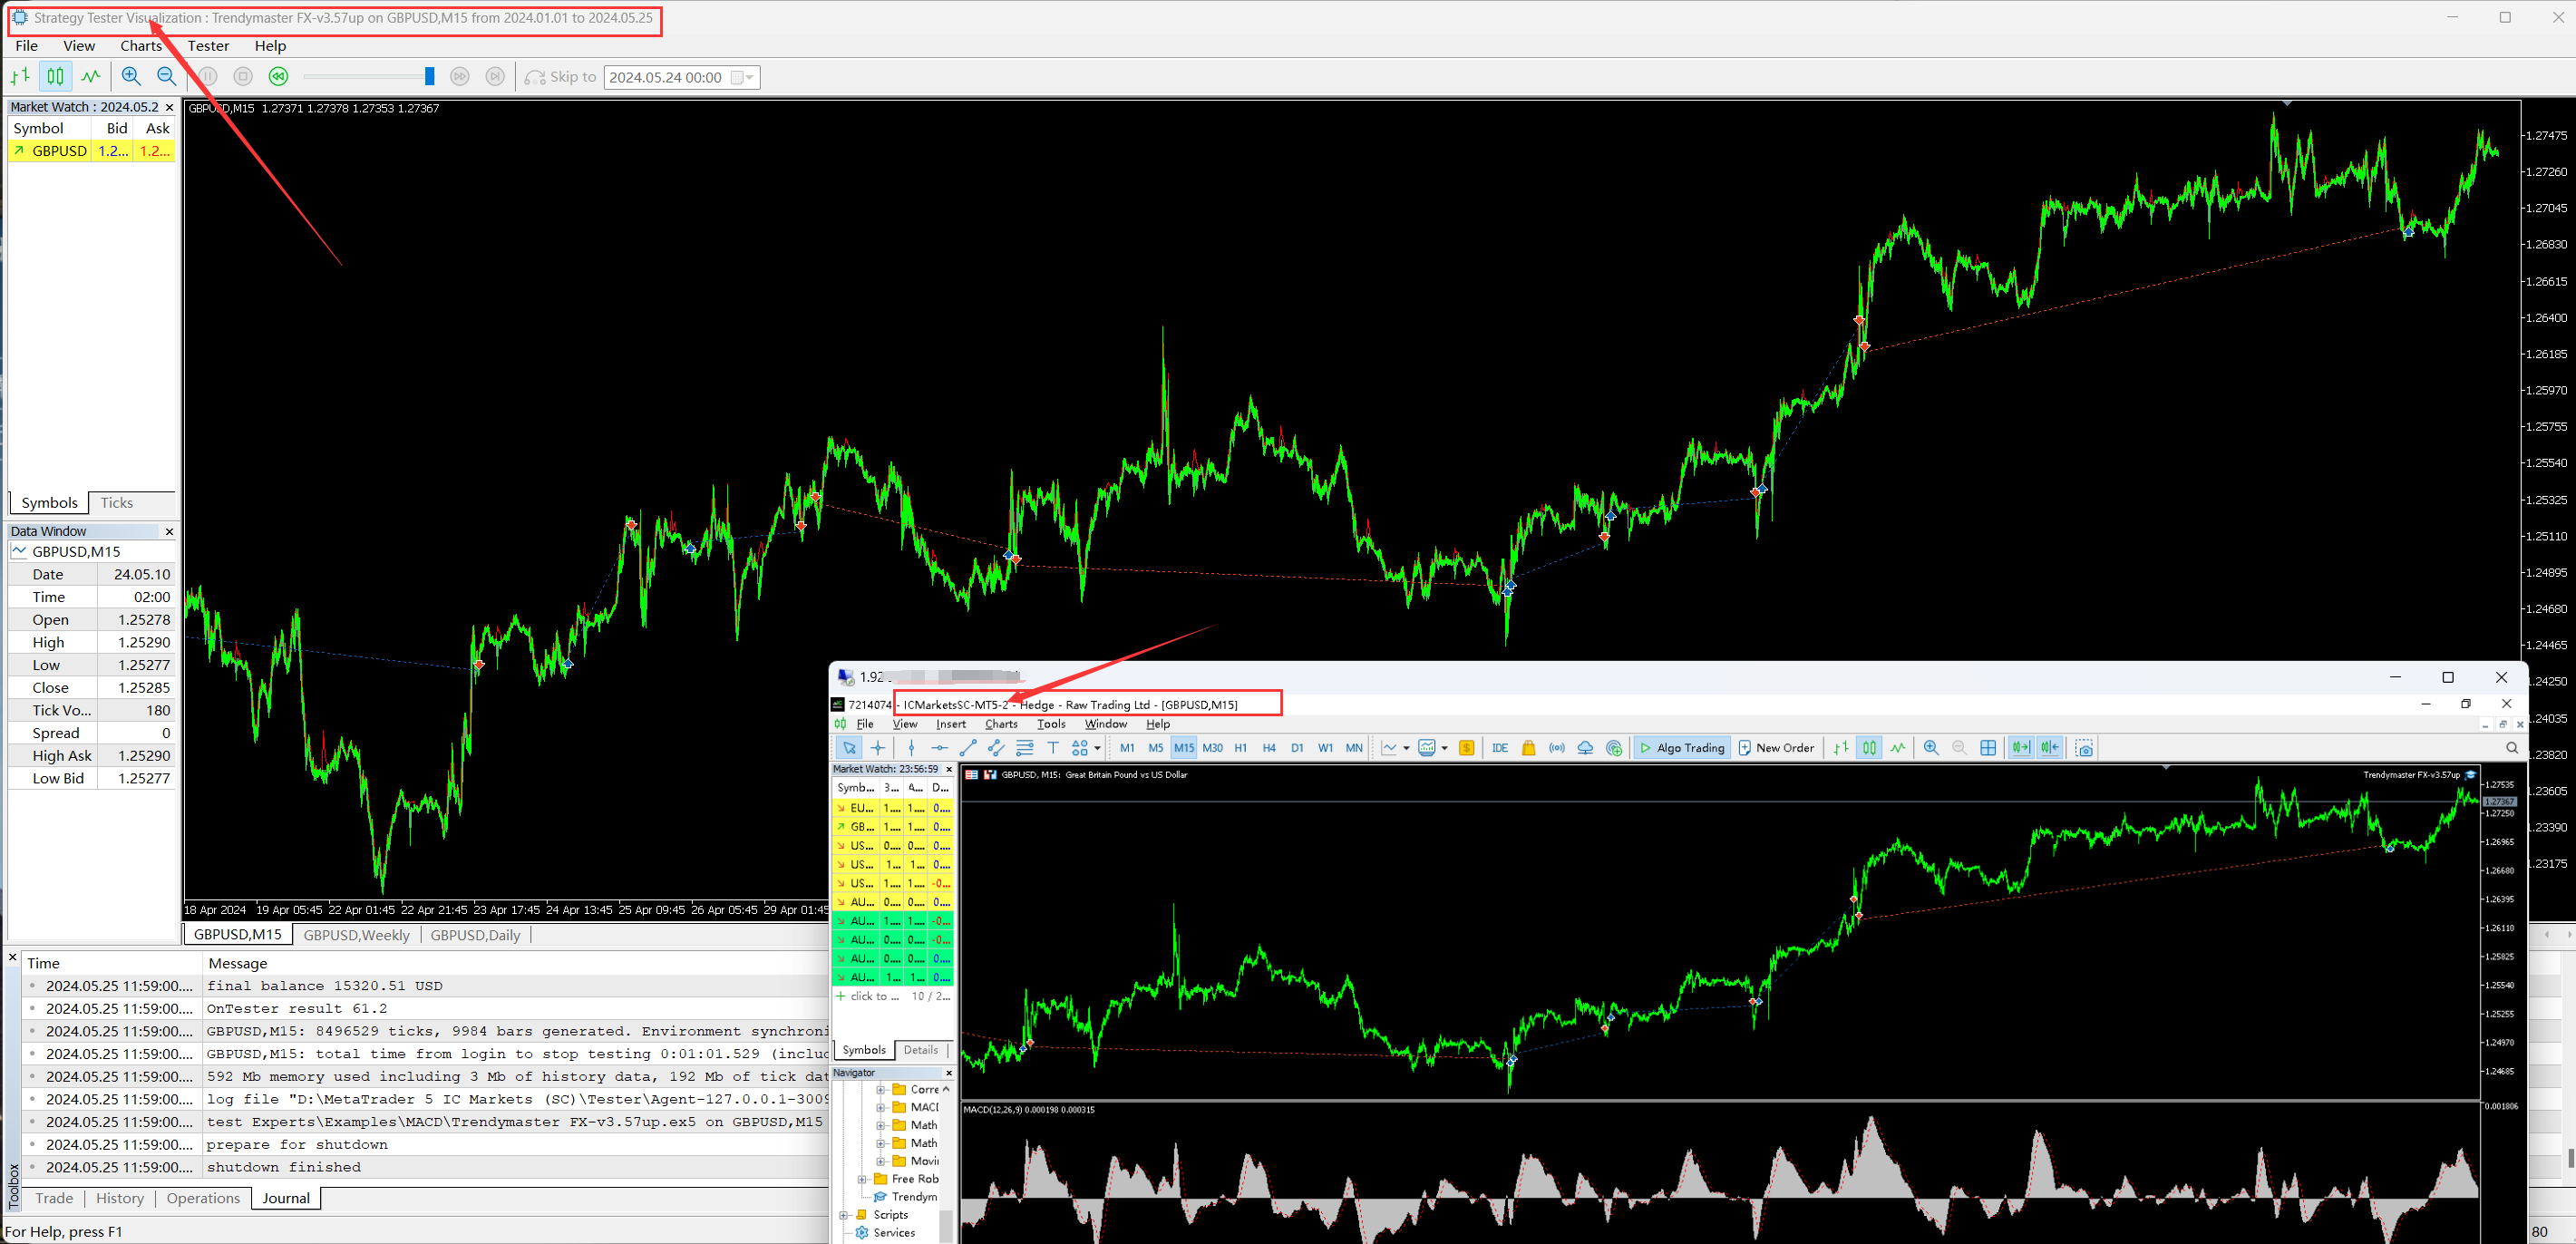The width and height of the screenshot is (2576, 1244).
Task: Take a chart screenshot with camera icon
Action: pos(2084,748)
